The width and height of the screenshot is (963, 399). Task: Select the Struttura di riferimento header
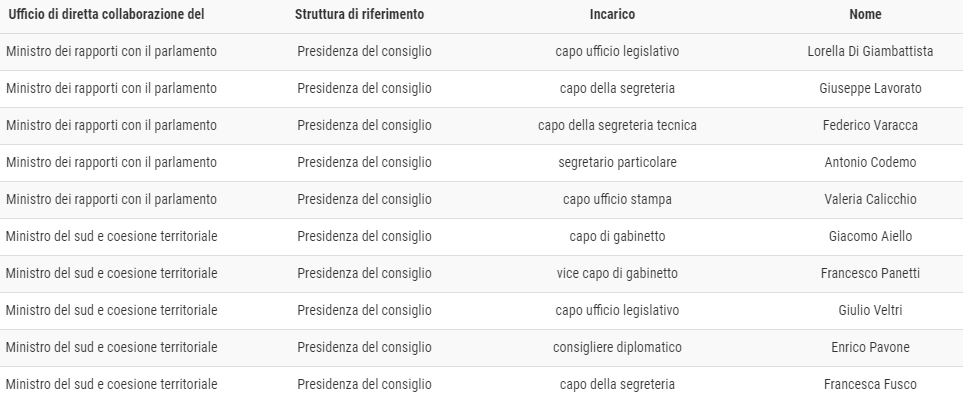pyautogui.click(x=359, y=14)
